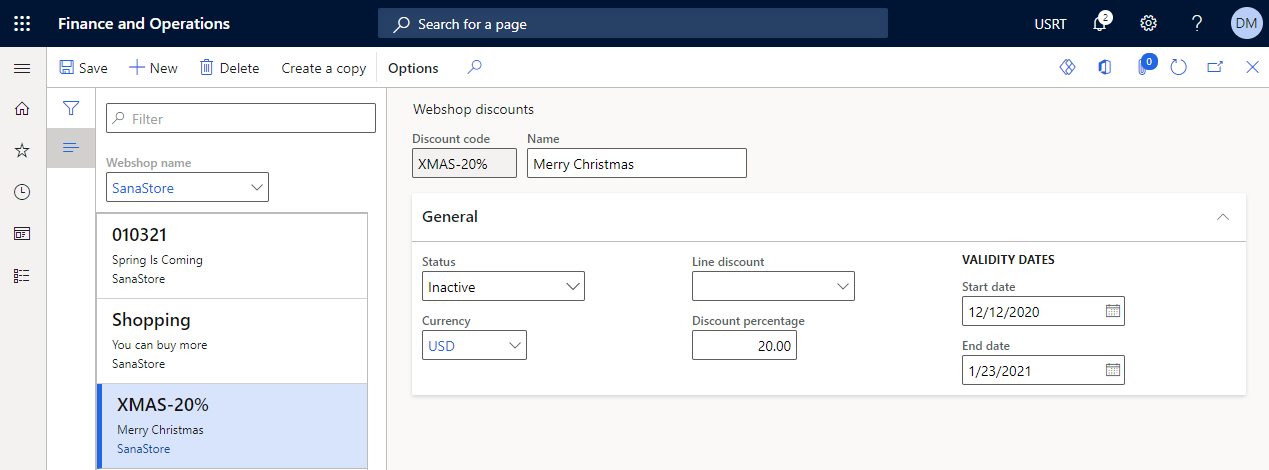
Task: Open Favorites star in sidebar
Action: [22, 150]
